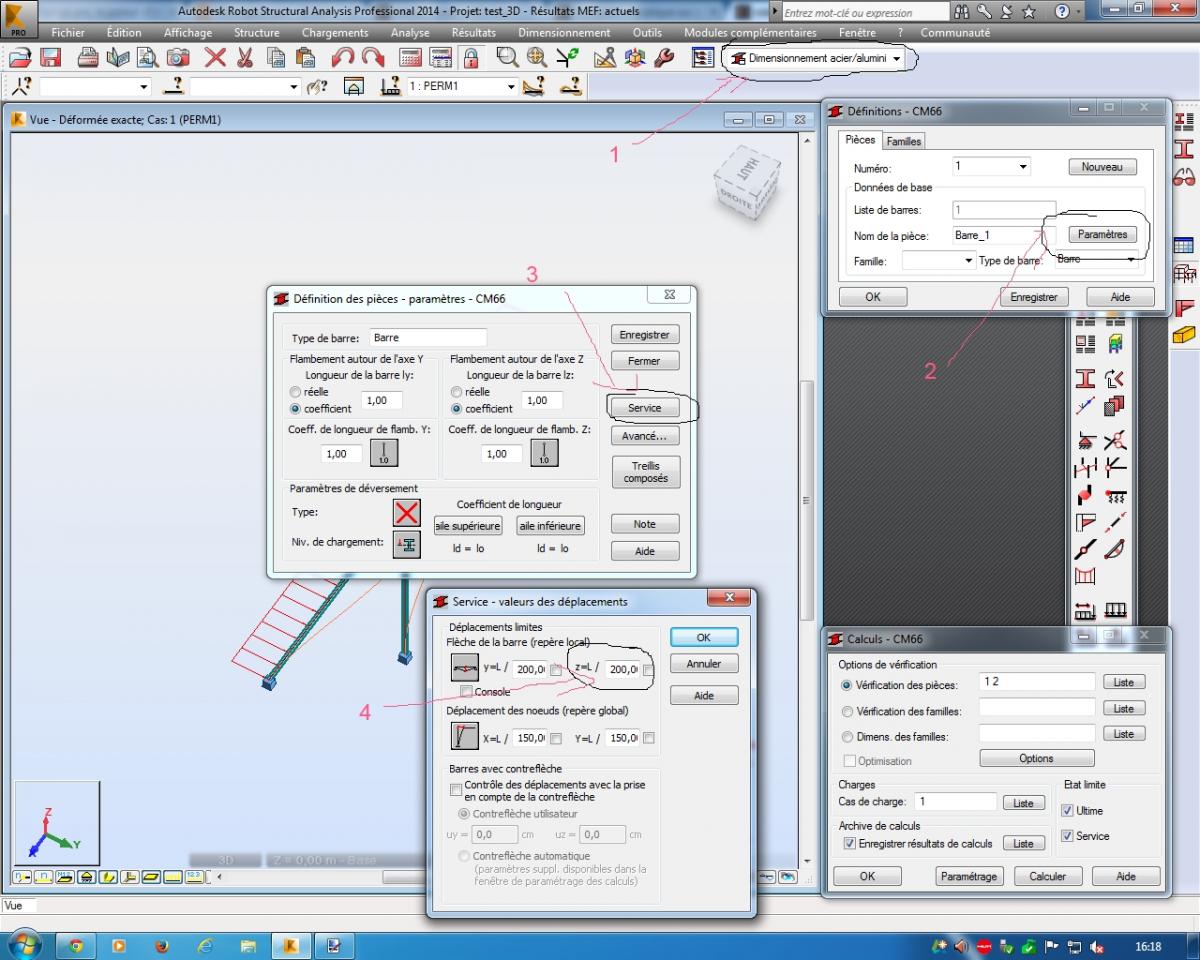Open the Dimensionnement acier/alumini layout dropdown

[897, 59]
